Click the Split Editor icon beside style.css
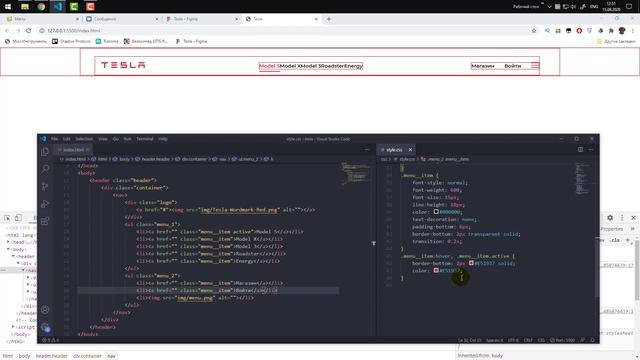640x360 pixels. 580,150
